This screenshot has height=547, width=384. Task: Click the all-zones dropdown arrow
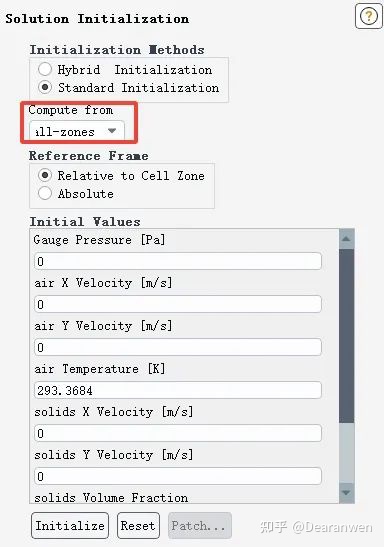coord(112,131)
